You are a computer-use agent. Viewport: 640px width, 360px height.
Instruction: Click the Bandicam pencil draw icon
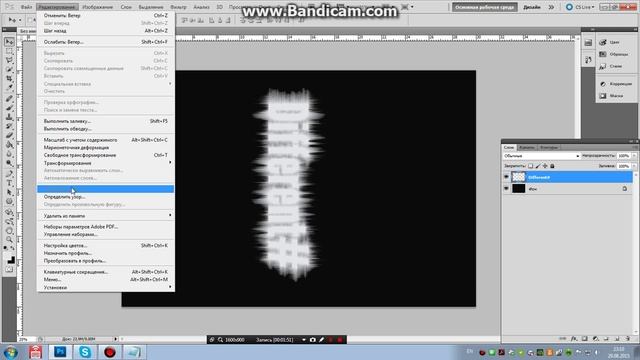coord(322,340)
